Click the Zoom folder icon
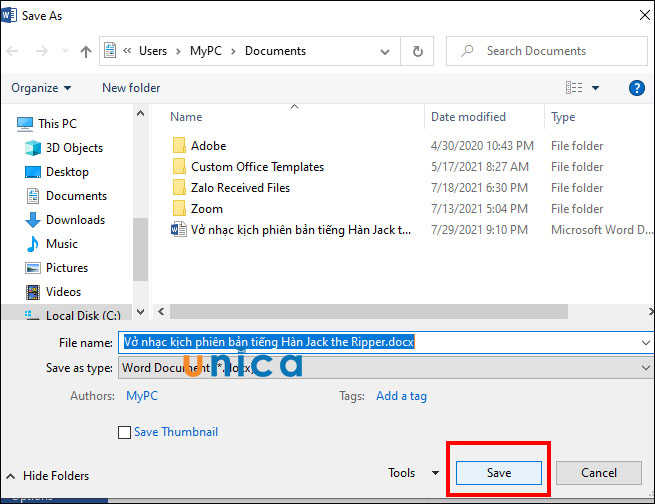The image size is (655, 504). tap(179, 208)
